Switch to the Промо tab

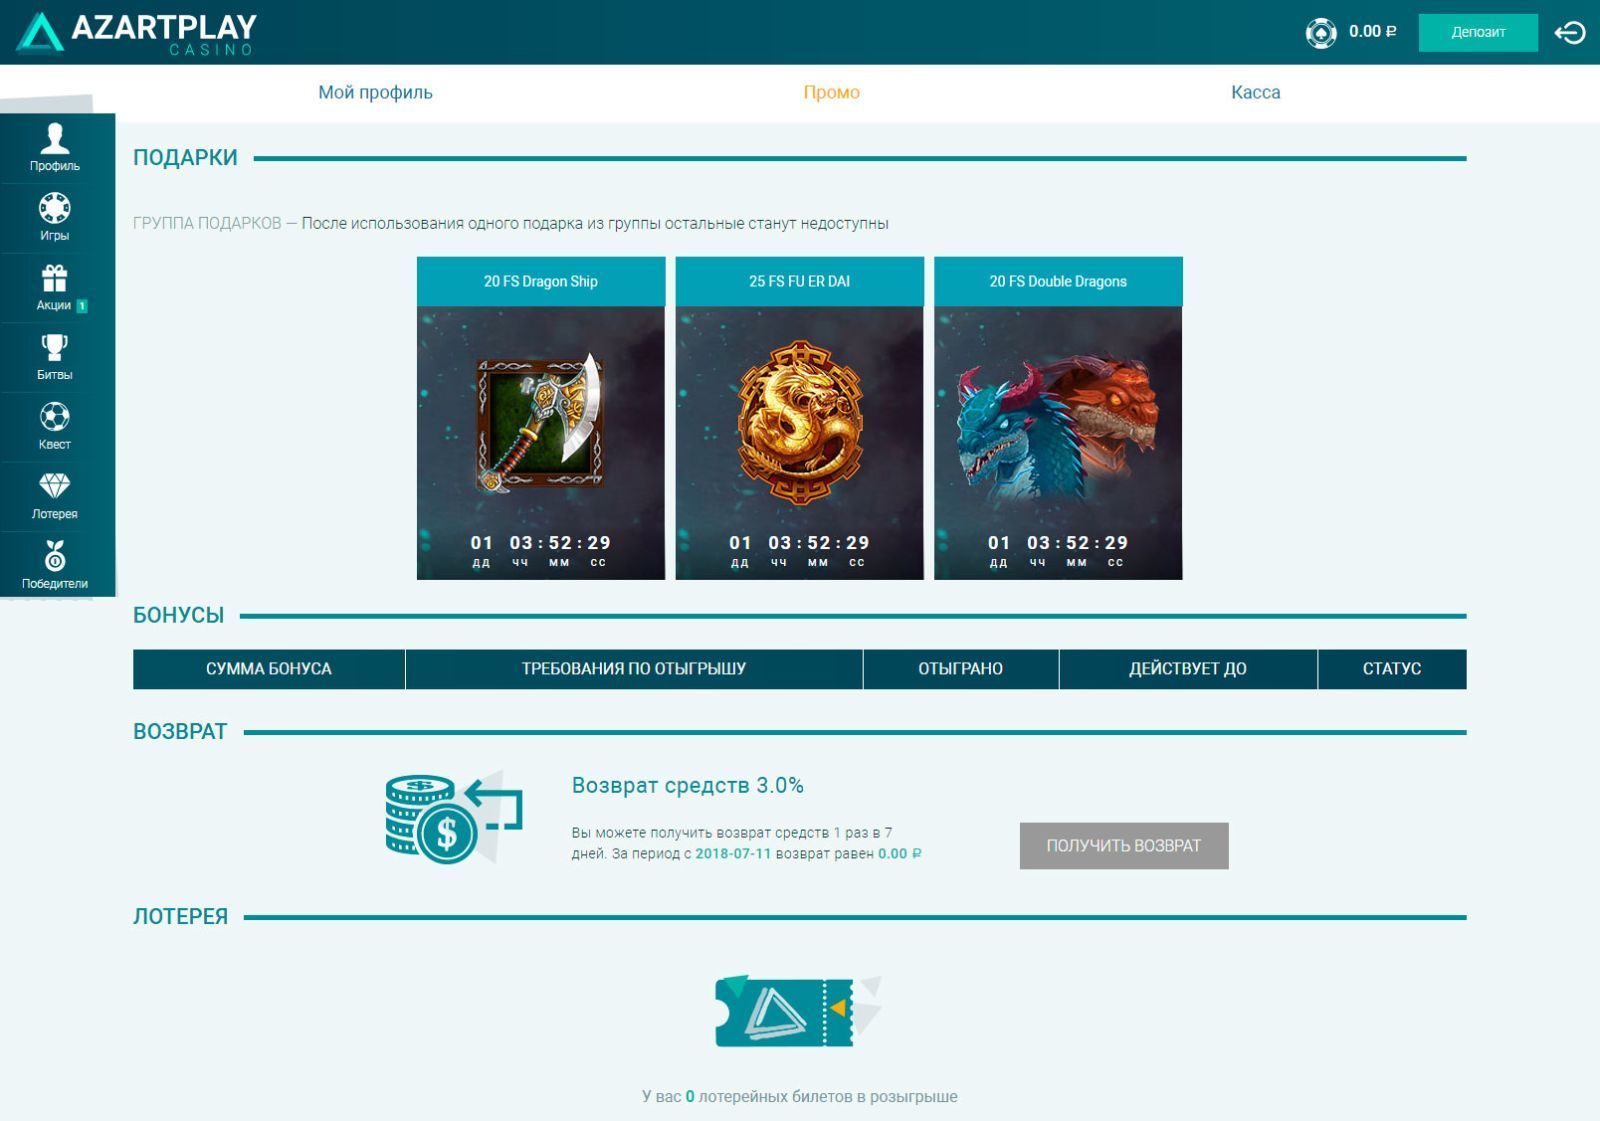point(832,92)
